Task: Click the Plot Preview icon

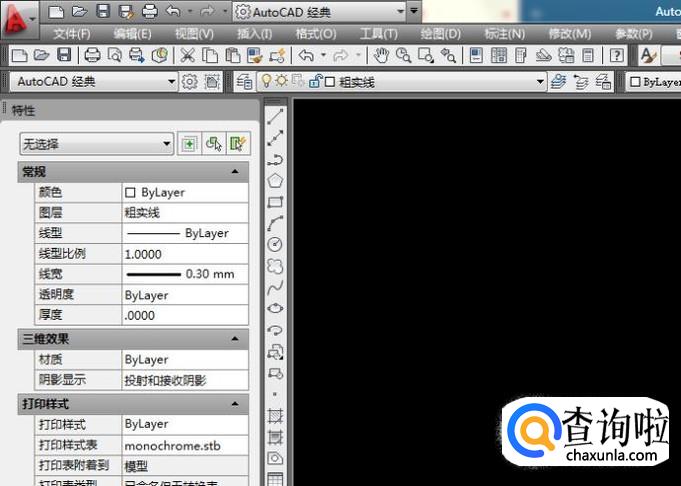Action: click(115, 55)
